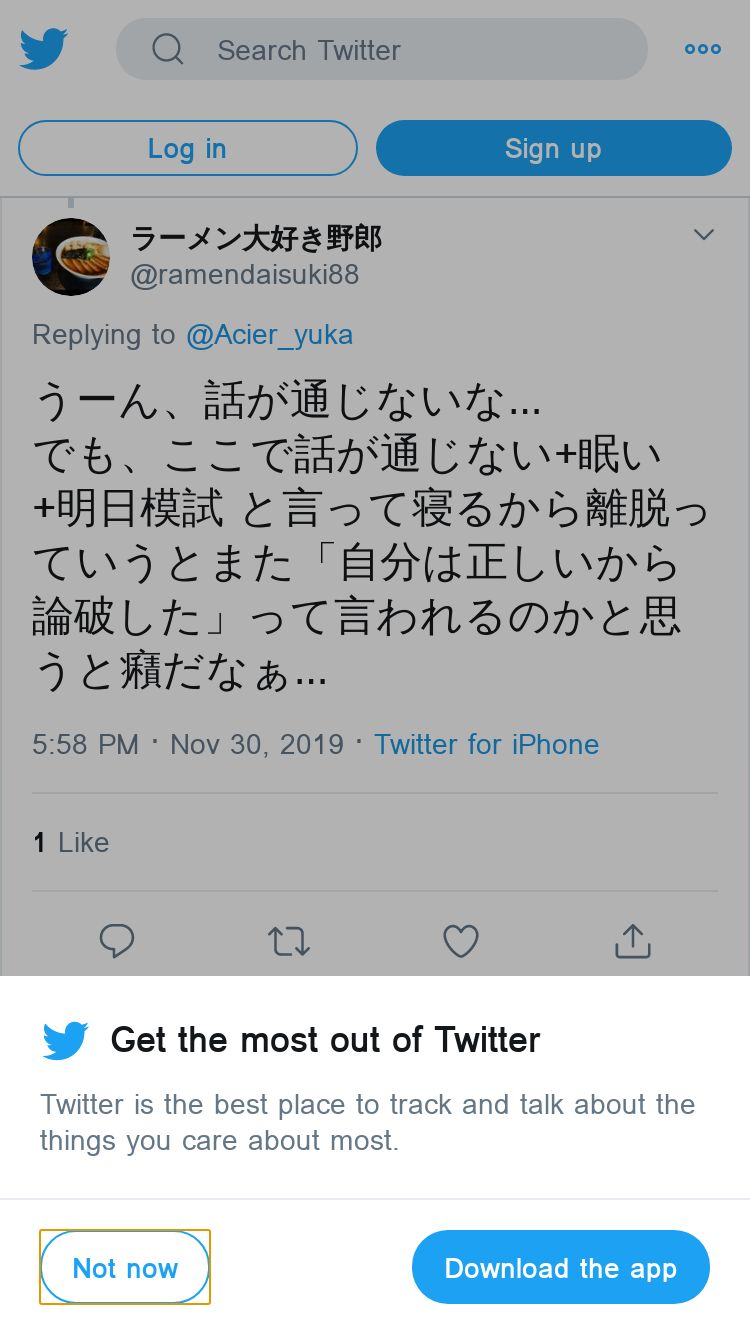The width and height of the screenshot is (750, 1334).
Task: Dismiss the prompt with Not now
Action: tap(125, 1267)
